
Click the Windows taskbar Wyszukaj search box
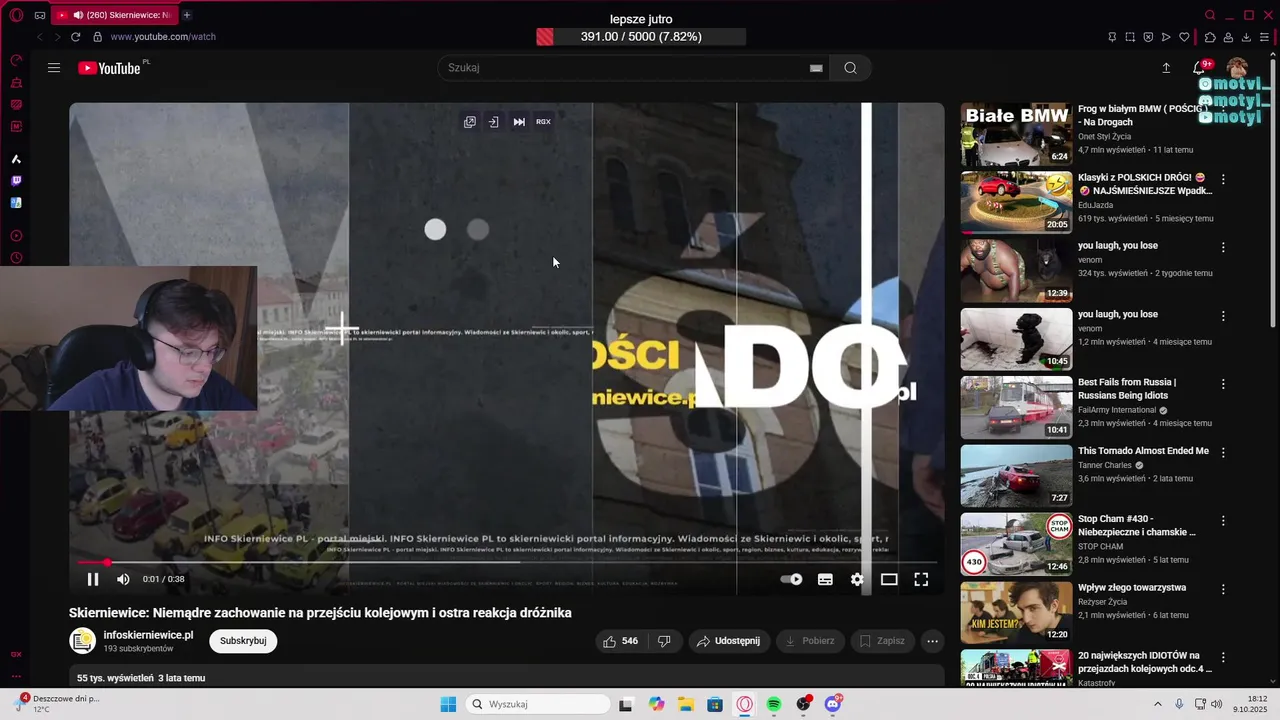[x=538, y=704]
